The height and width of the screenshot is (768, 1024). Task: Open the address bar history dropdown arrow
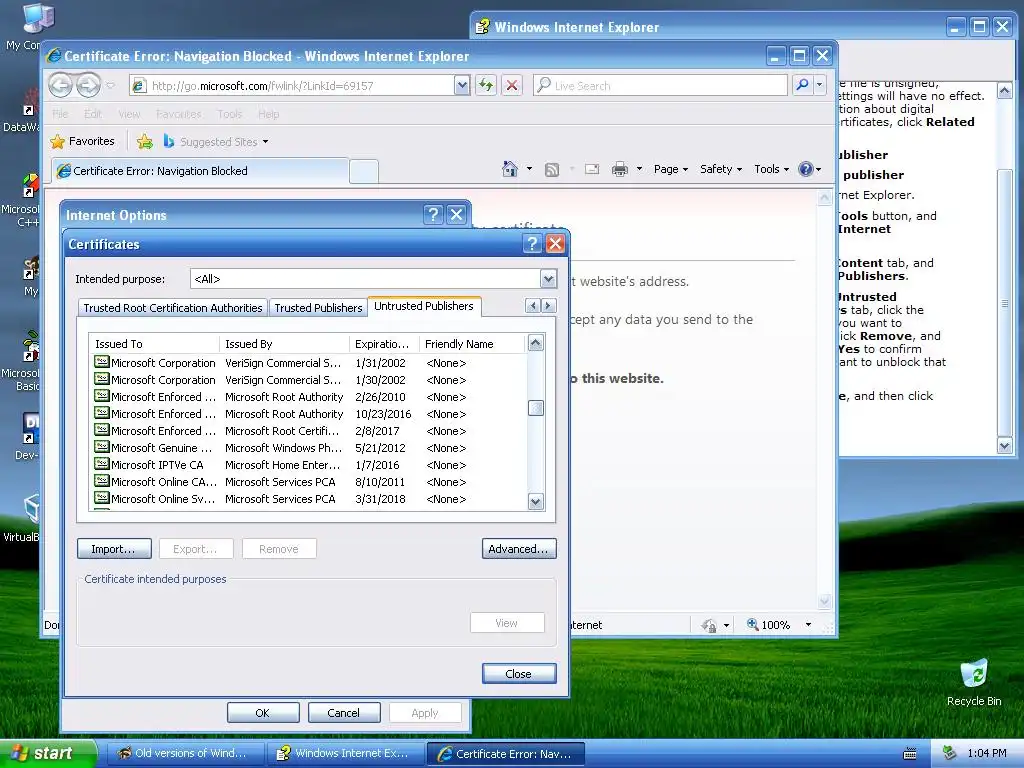(462, 86)
